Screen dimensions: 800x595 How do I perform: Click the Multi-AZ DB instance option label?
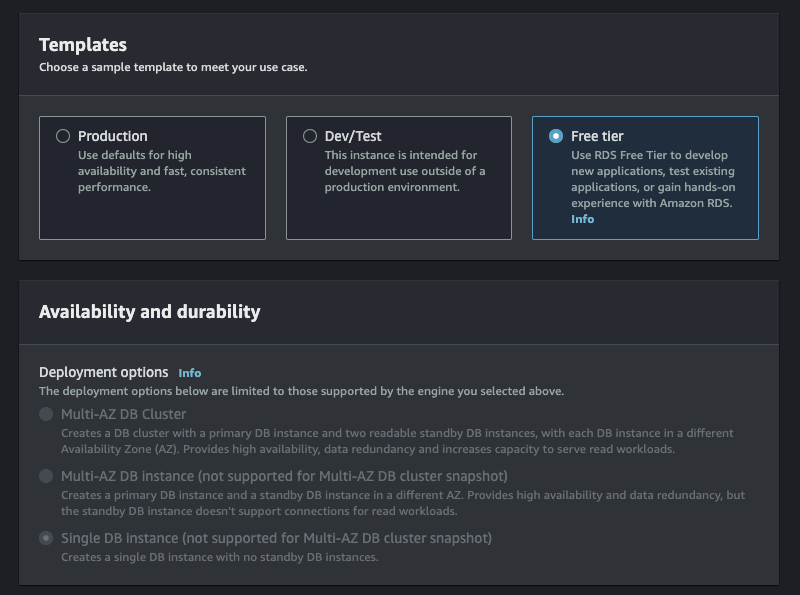point(284,476)
